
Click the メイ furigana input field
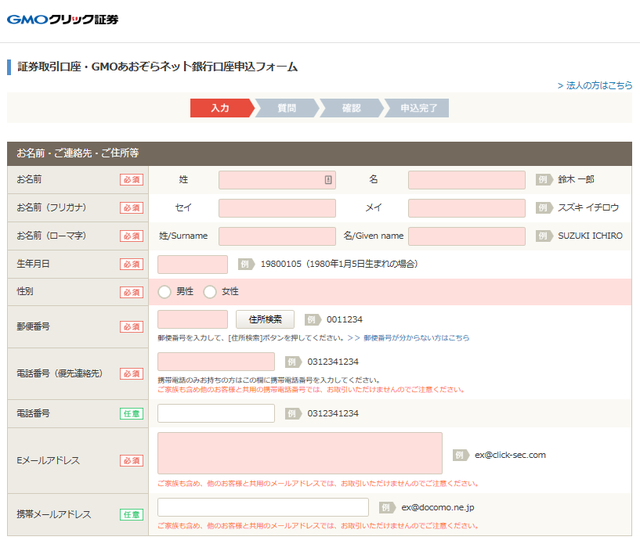pos(467,208)
